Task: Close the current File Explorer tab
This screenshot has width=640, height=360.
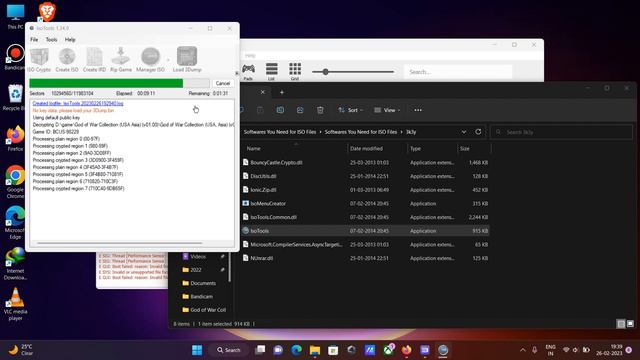Action: [263, 92]
